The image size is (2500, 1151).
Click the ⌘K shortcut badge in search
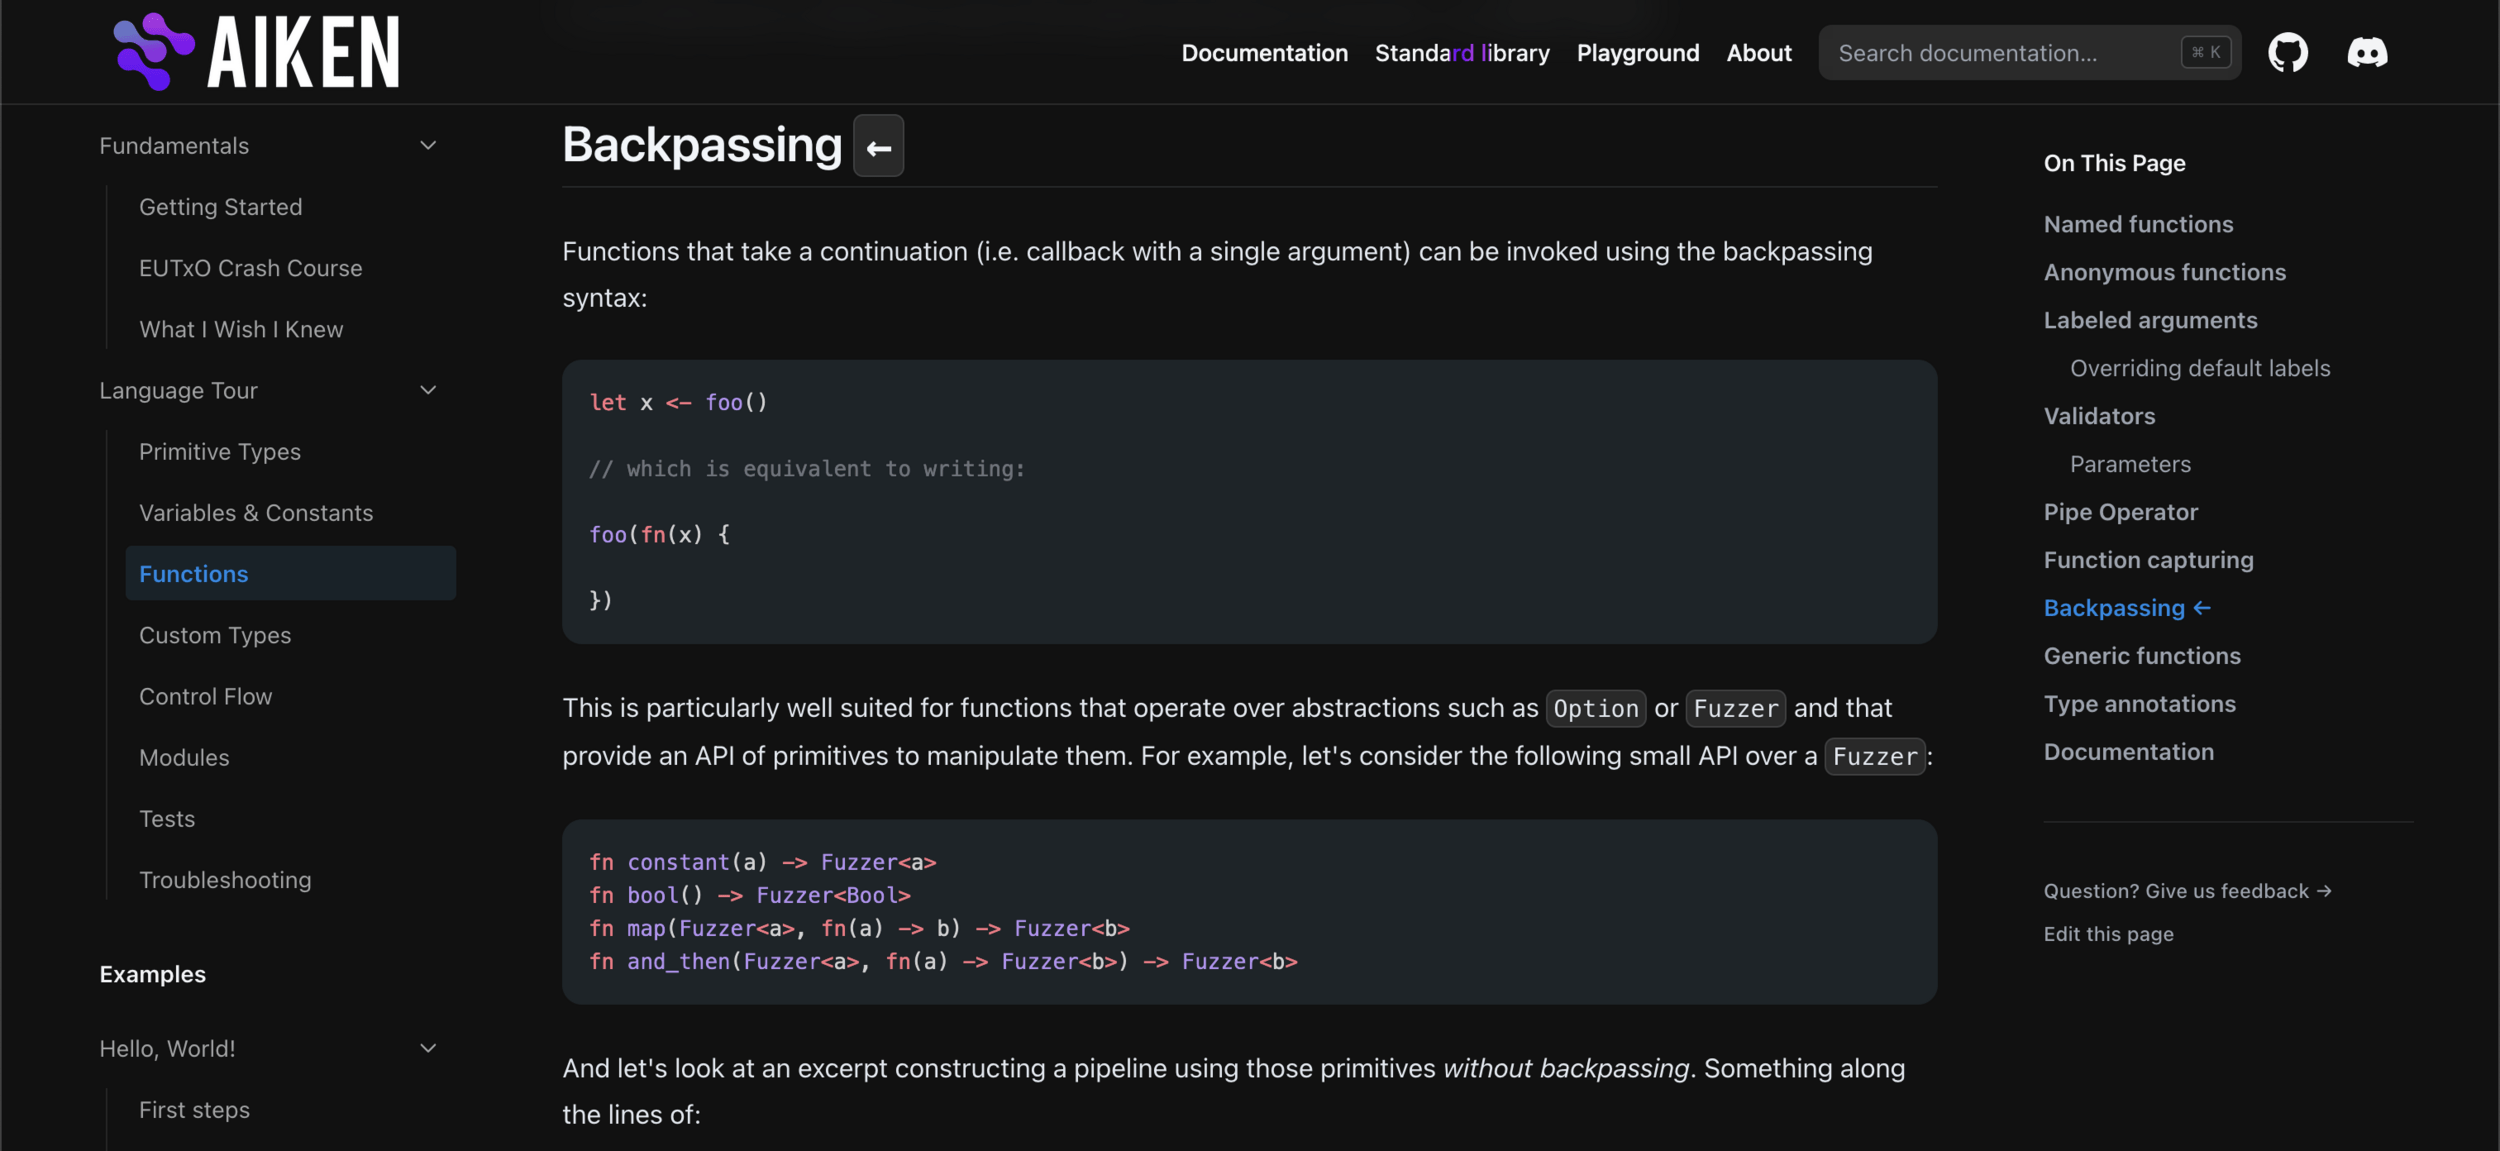(x=2205, y=53)
